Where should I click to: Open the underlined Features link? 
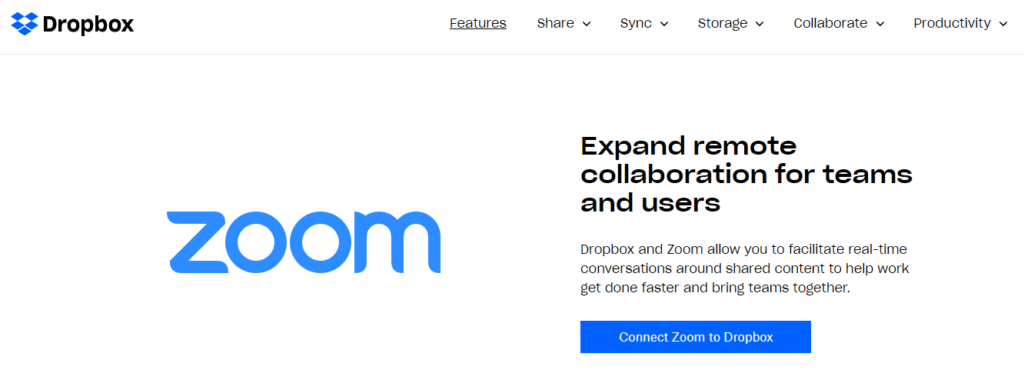tap(478, 24)
